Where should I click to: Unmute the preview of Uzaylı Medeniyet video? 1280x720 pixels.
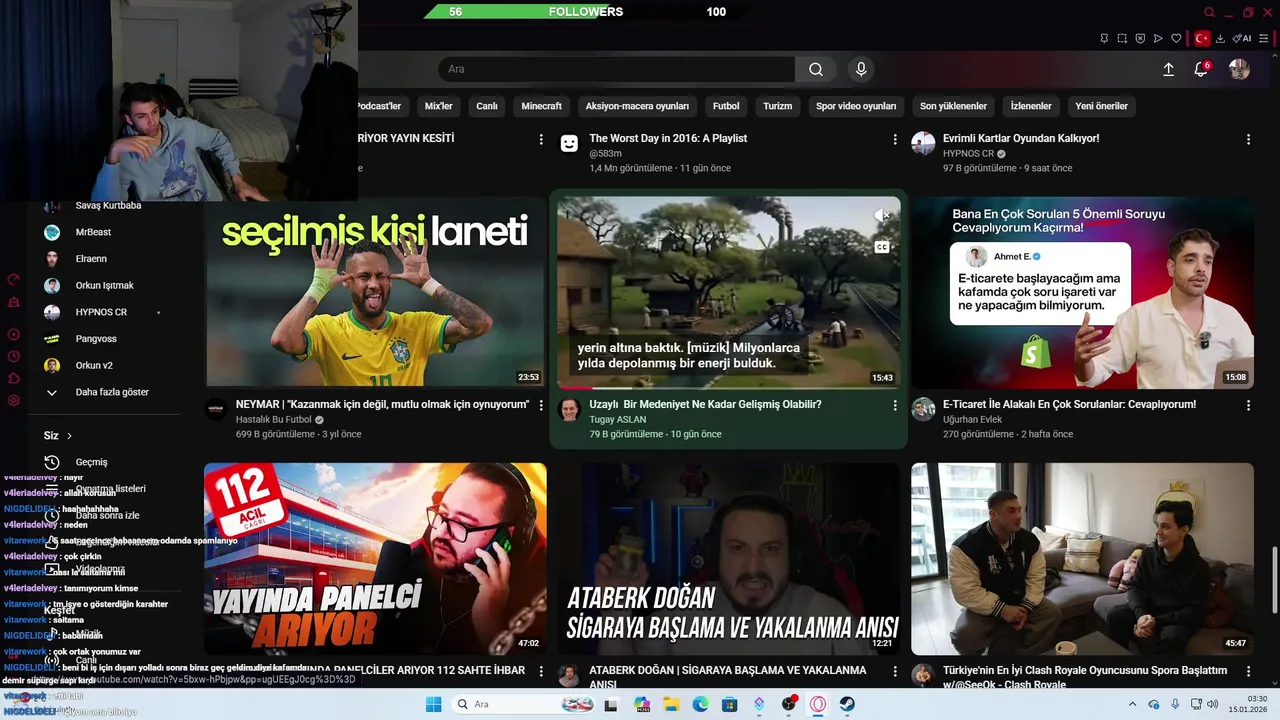pyautogui.click(x=882, y=216)
